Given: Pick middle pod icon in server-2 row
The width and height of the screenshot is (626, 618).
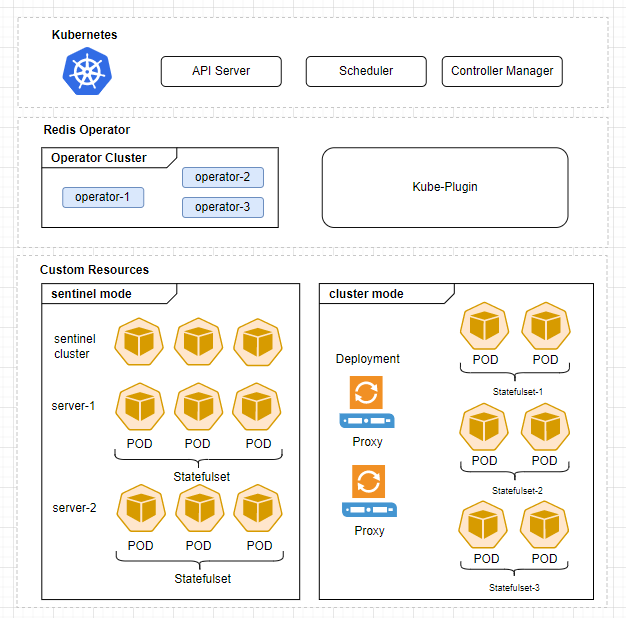Looking at the screenshot, I should [x=200, y=508].
